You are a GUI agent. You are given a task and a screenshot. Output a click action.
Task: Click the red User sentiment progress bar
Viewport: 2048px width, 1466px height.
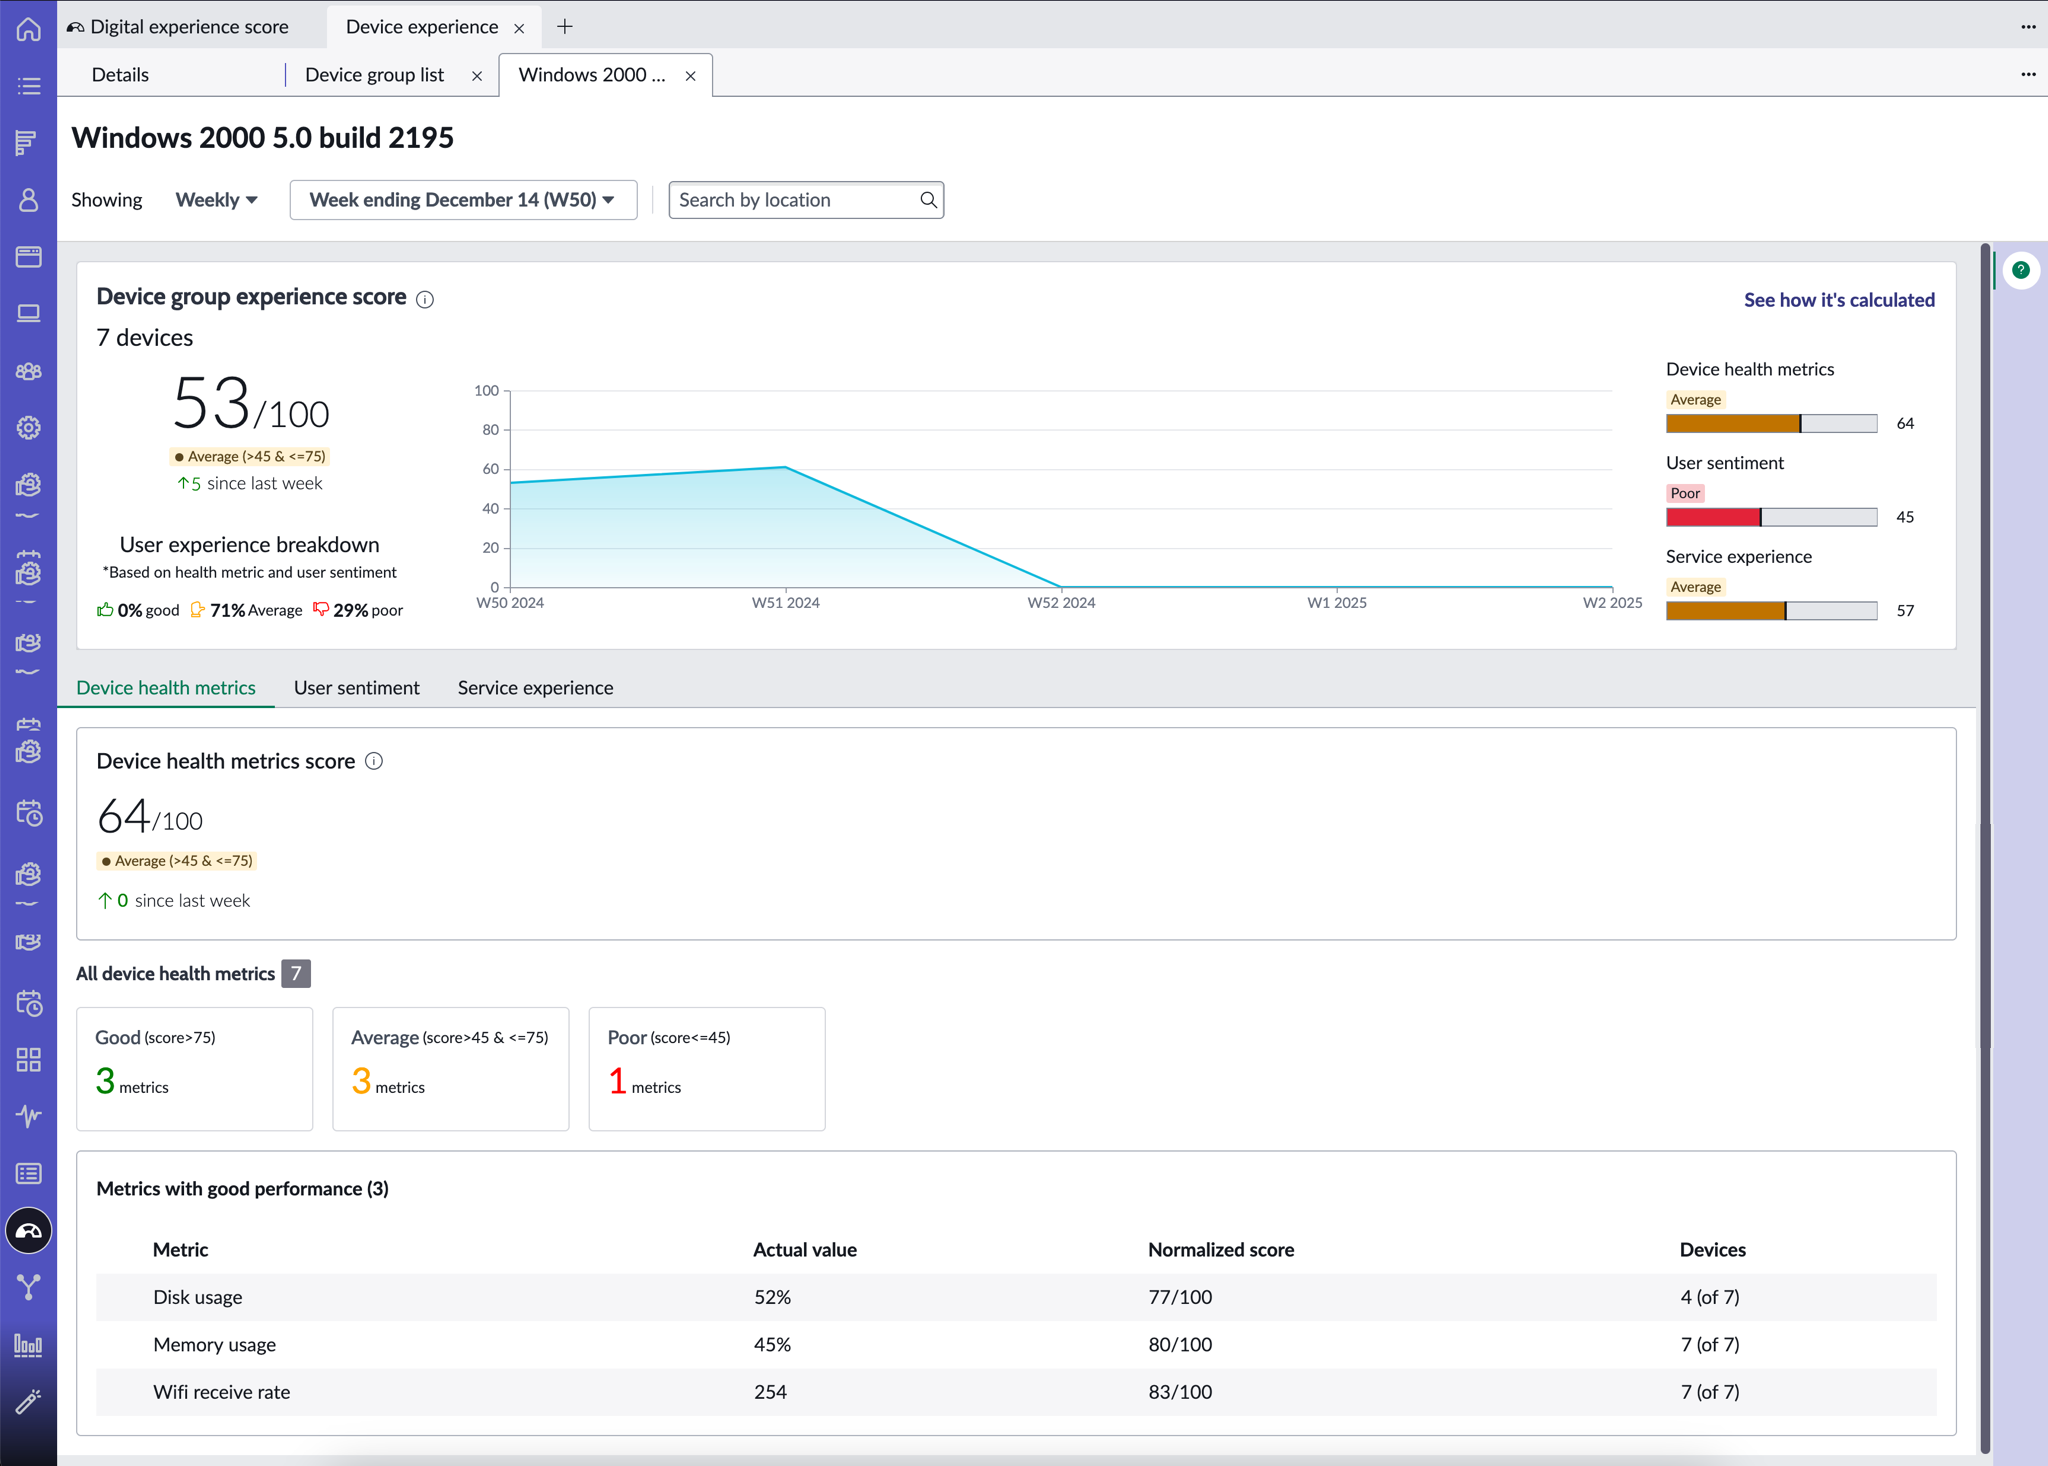pyautogui.click(x=1772, y=517)
